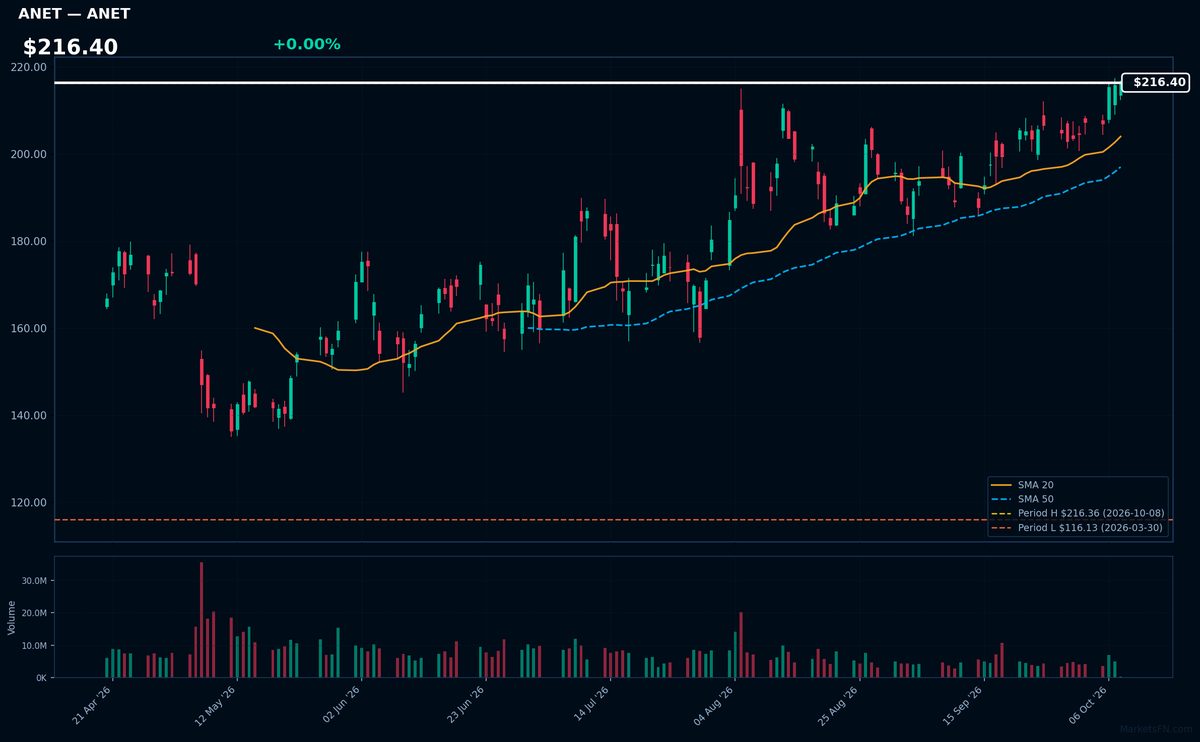The height and width of the screenshot is (742, 1200).
Task: Click the 23 Jun '26 date label
Action: click(466, 704)
